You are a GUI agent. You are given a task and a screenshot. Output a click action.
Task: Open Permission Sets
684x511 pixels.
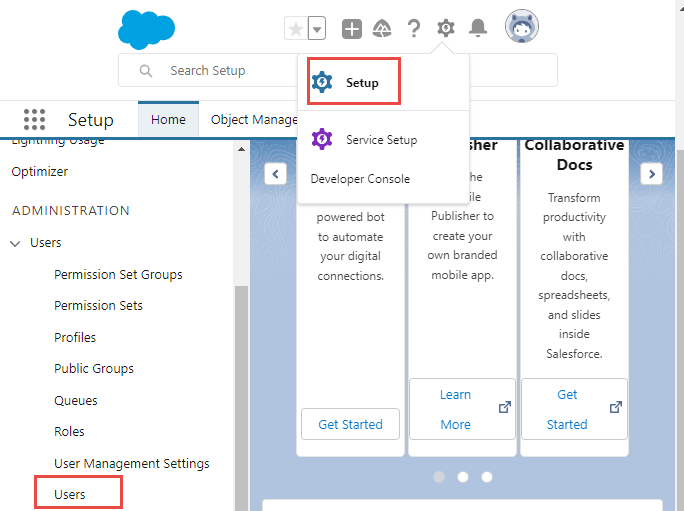point(98,305)
